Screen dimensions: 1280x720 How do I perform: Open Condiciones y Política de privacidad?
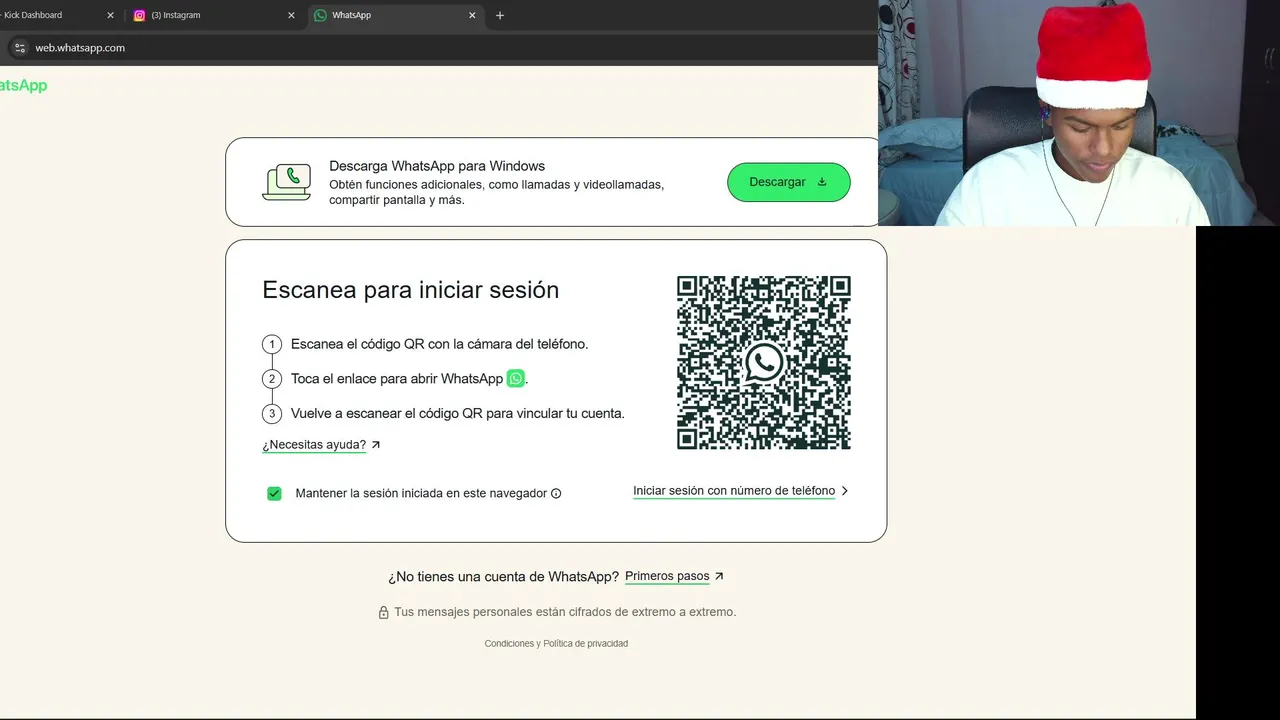tap(556, 644)
